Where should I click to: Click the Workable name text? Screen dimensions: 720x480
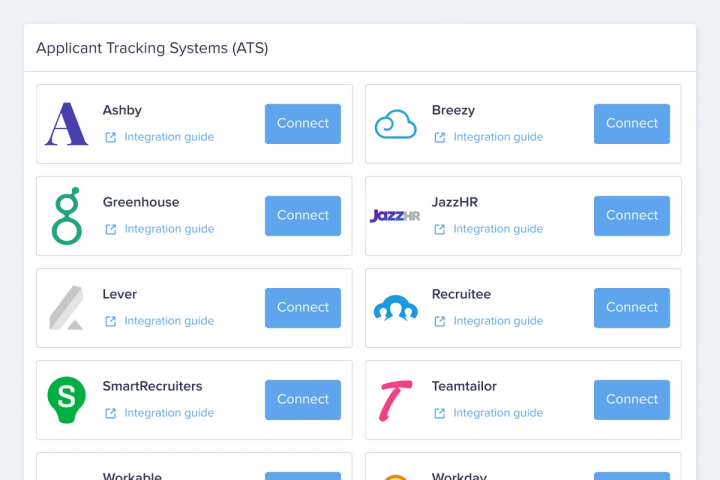point(132,476)
